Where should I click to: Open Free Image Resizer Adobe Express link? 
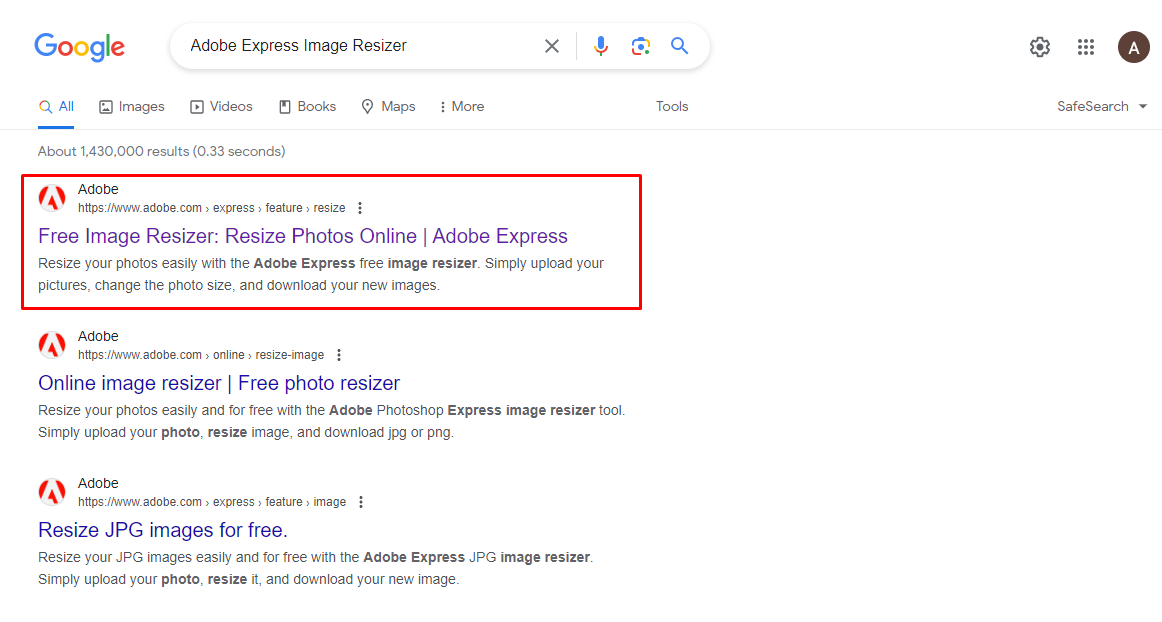tap(302, 236)
